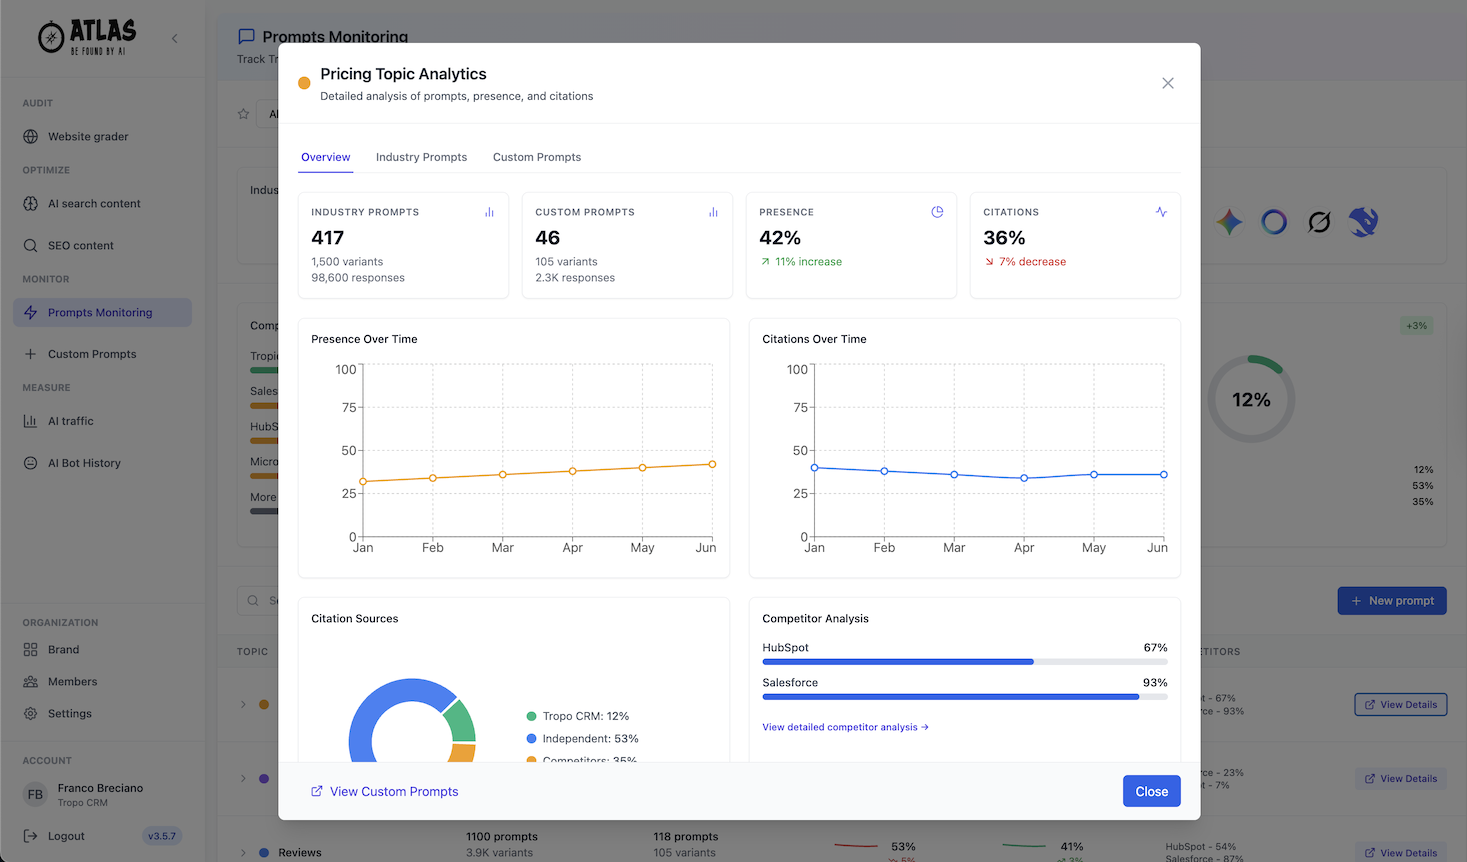Viewport: 1467px width, 862px height.
Task: Click the Salesforce 93% progress bar
Action: pyautogui.click(x=965, y=697)
